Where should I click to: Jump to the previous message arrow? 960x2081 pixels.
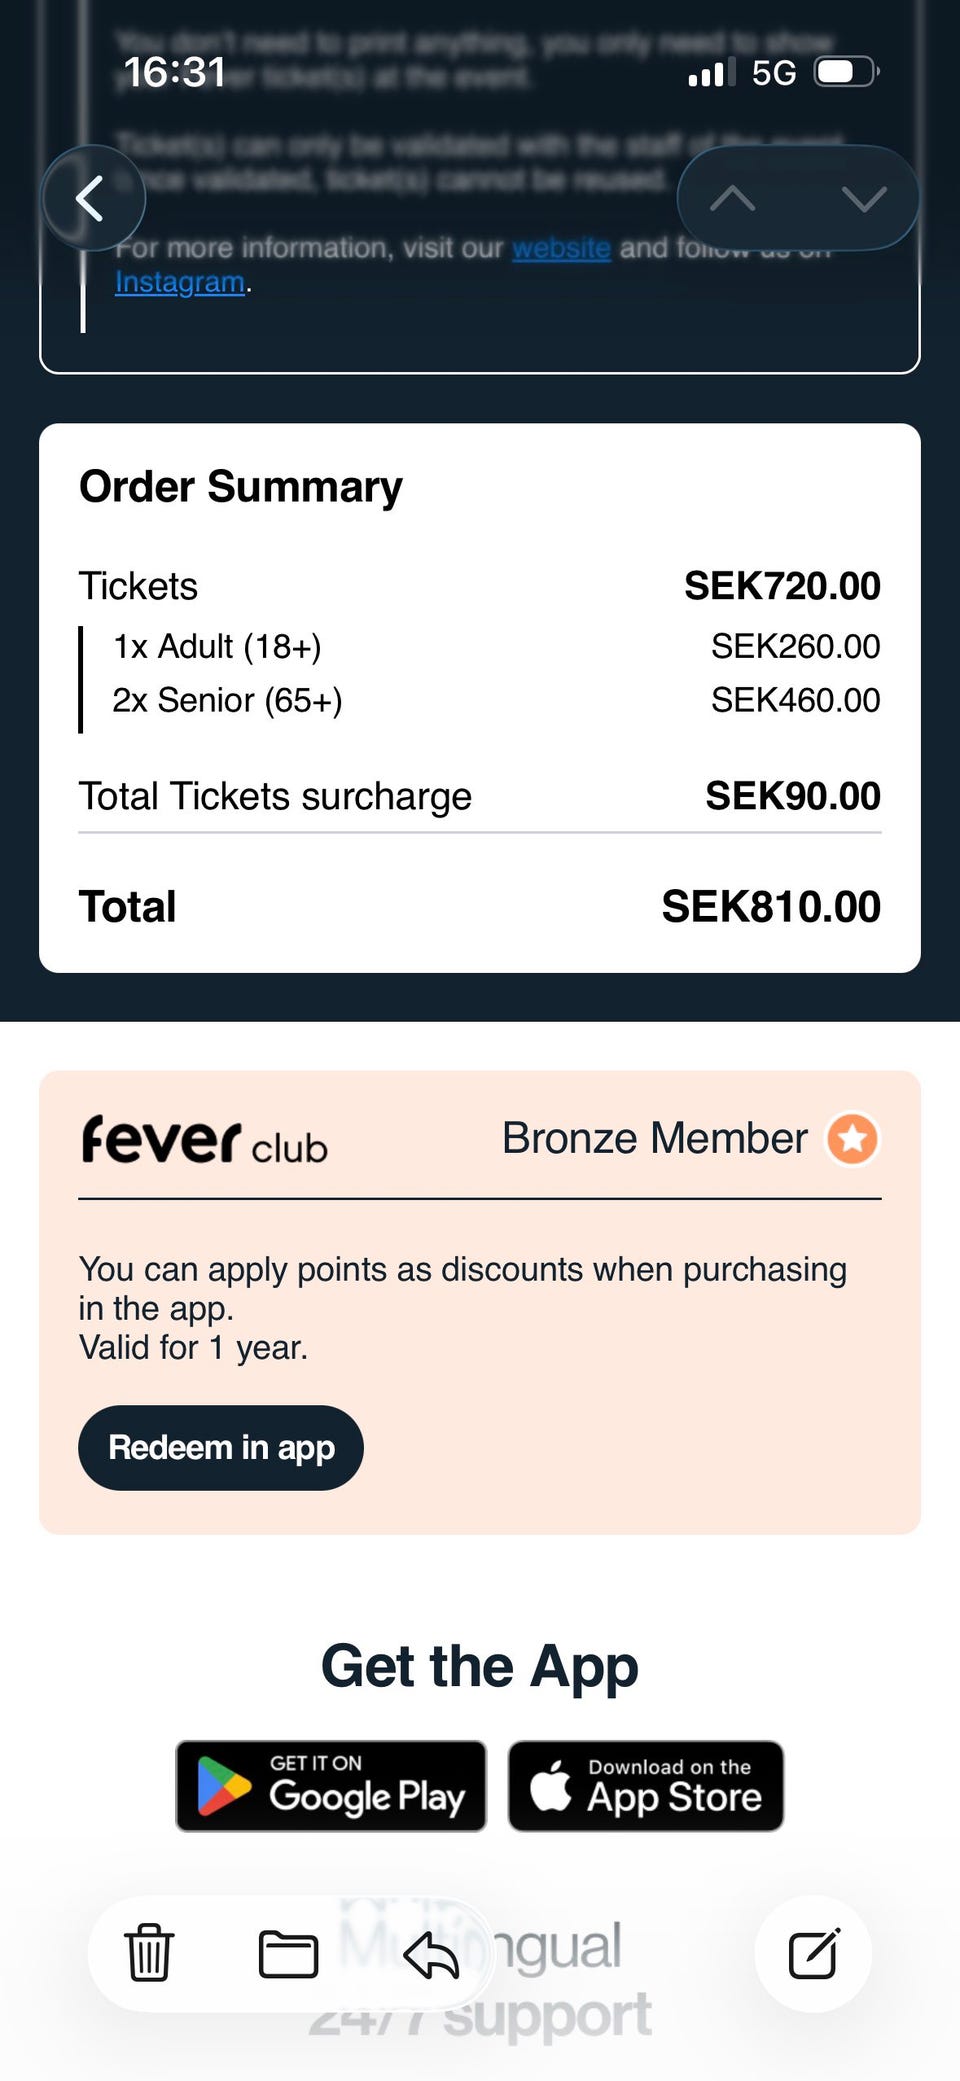coord(733,198)
